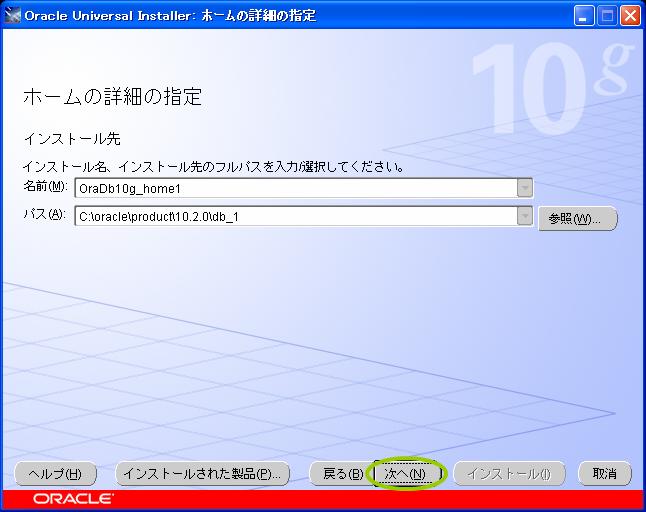Focus the OraDb10g_home1 name field
The height and width of the screenshot is (512, 646).
pos(296,188)
